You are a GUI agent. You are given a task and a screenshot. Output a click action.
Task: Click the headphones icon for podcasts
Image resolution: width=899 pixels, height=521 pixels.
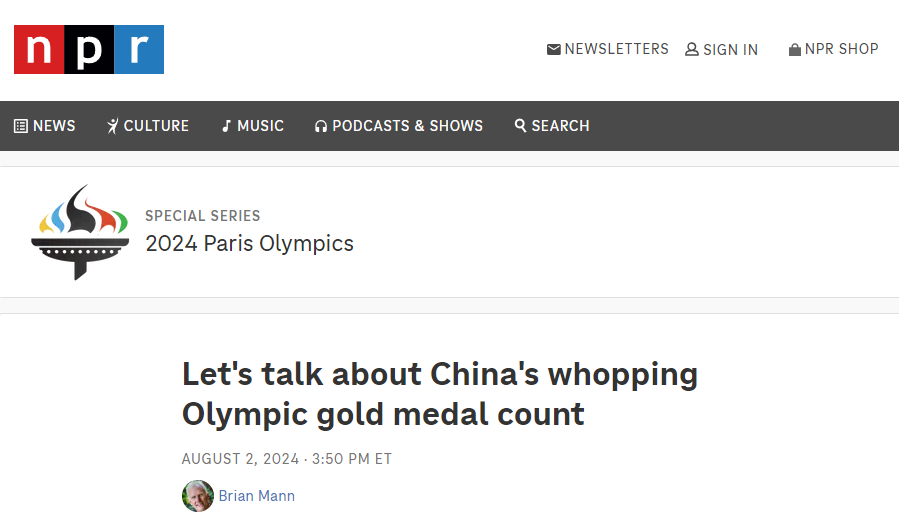pos(321,126)
